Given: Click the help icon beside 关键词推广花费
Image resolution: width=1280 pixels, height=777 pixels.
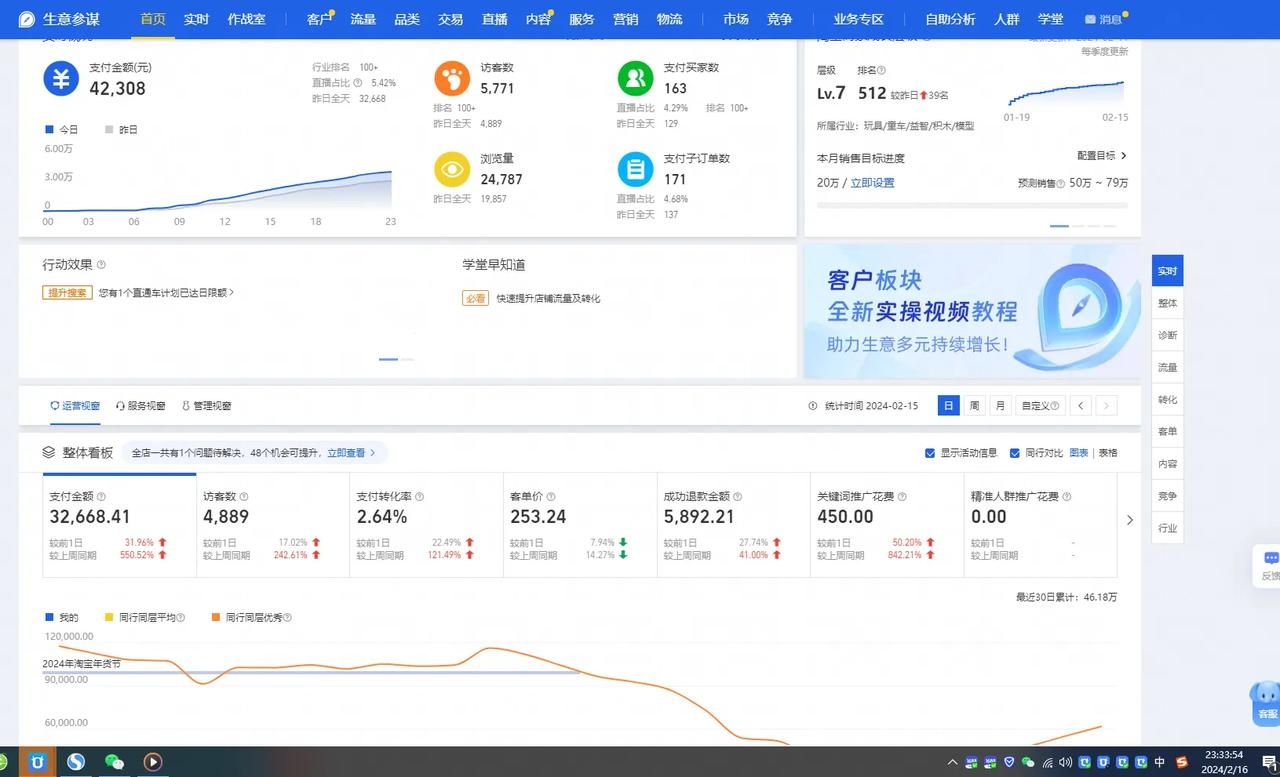Looking at the screenshot, I should click(x=902, y=496).
